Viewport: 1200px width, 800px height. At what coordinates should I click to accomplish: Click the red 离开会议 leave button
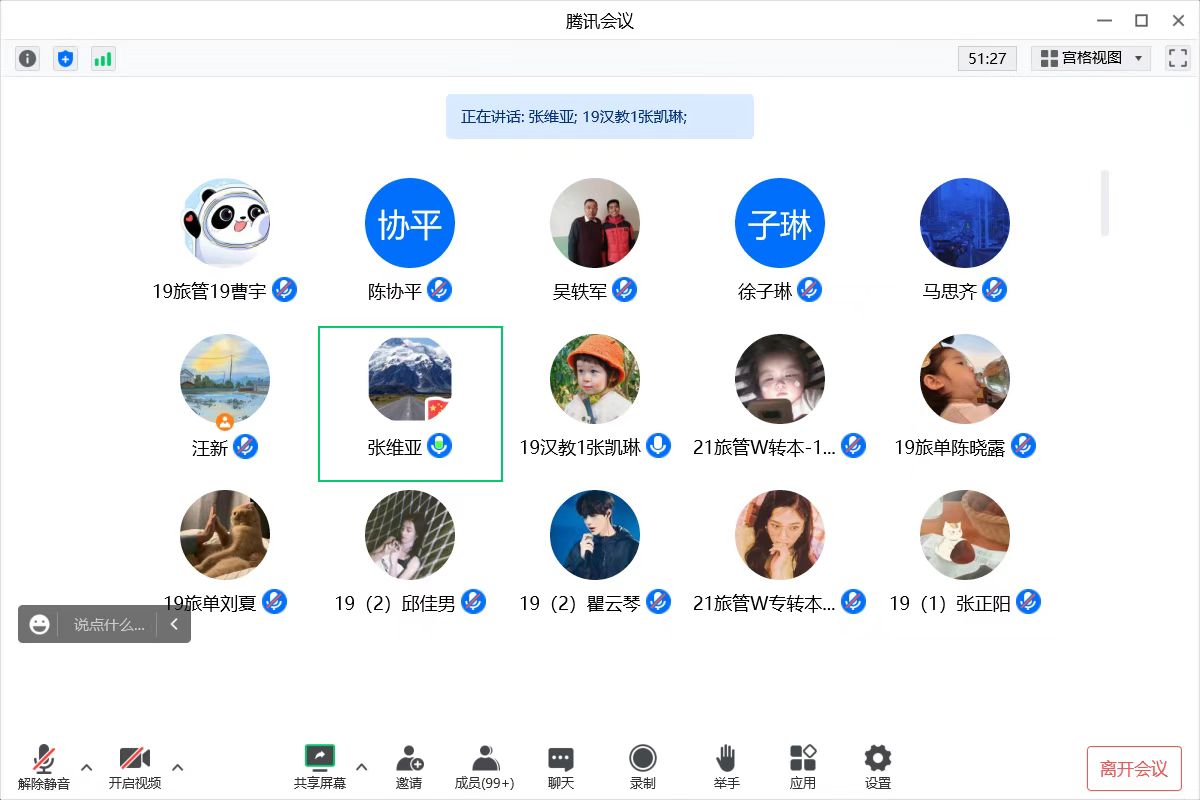pos(1134,769)
